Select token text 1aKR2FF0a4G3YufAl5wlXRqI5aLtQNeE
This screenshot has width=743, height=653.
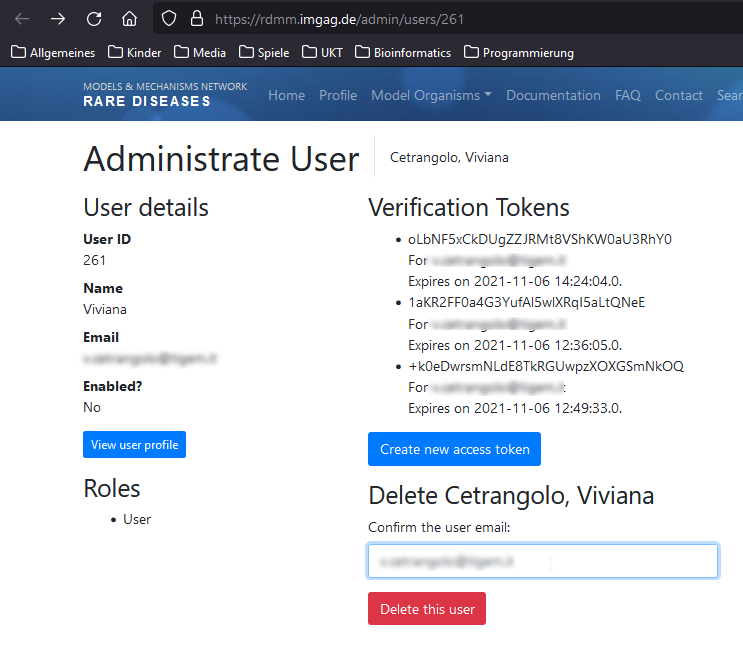[526, 302]
